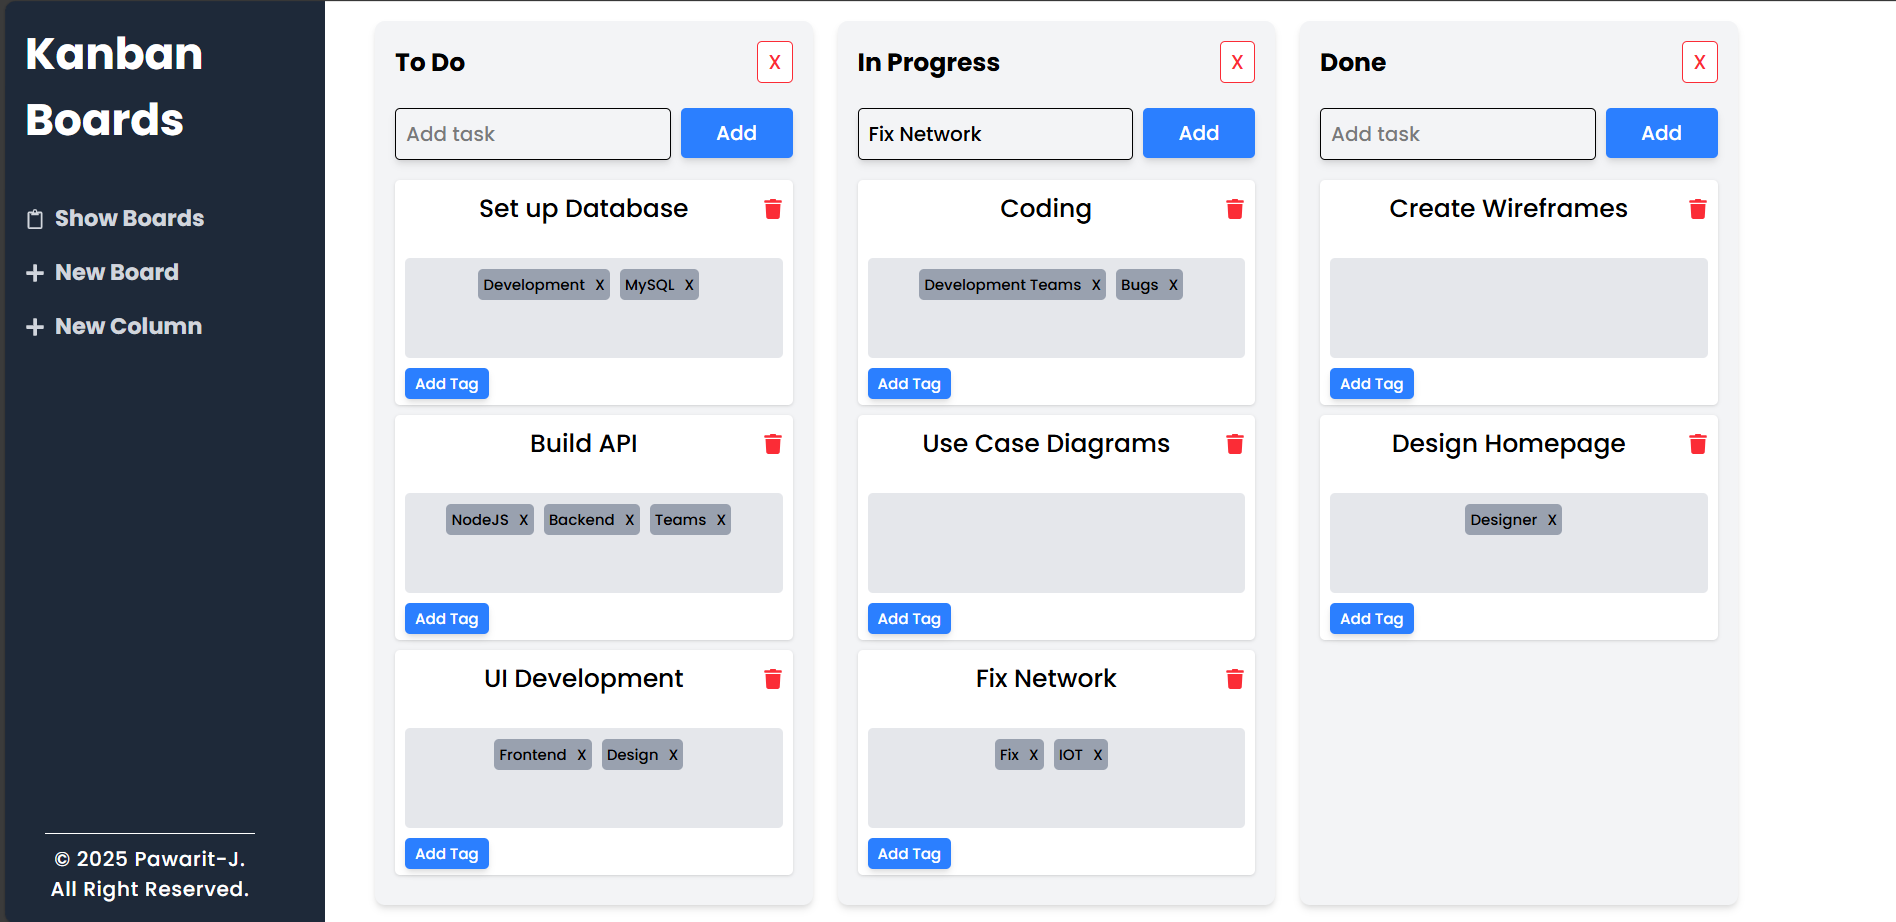Viewport: 1896px width, 922px height.
Task: Click the Add task field under To Do
Action: (532, 133)
